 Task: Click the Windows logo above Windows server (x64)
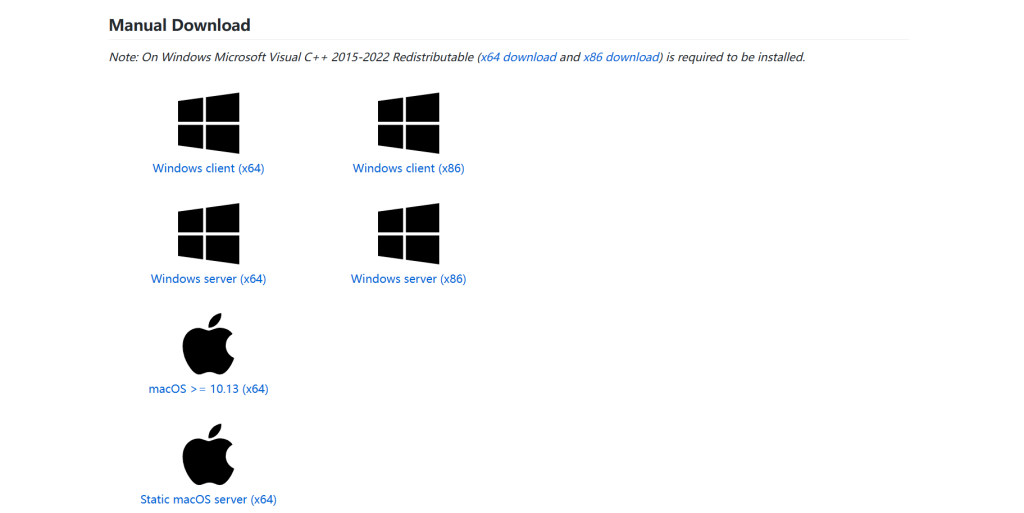(208, 233)
